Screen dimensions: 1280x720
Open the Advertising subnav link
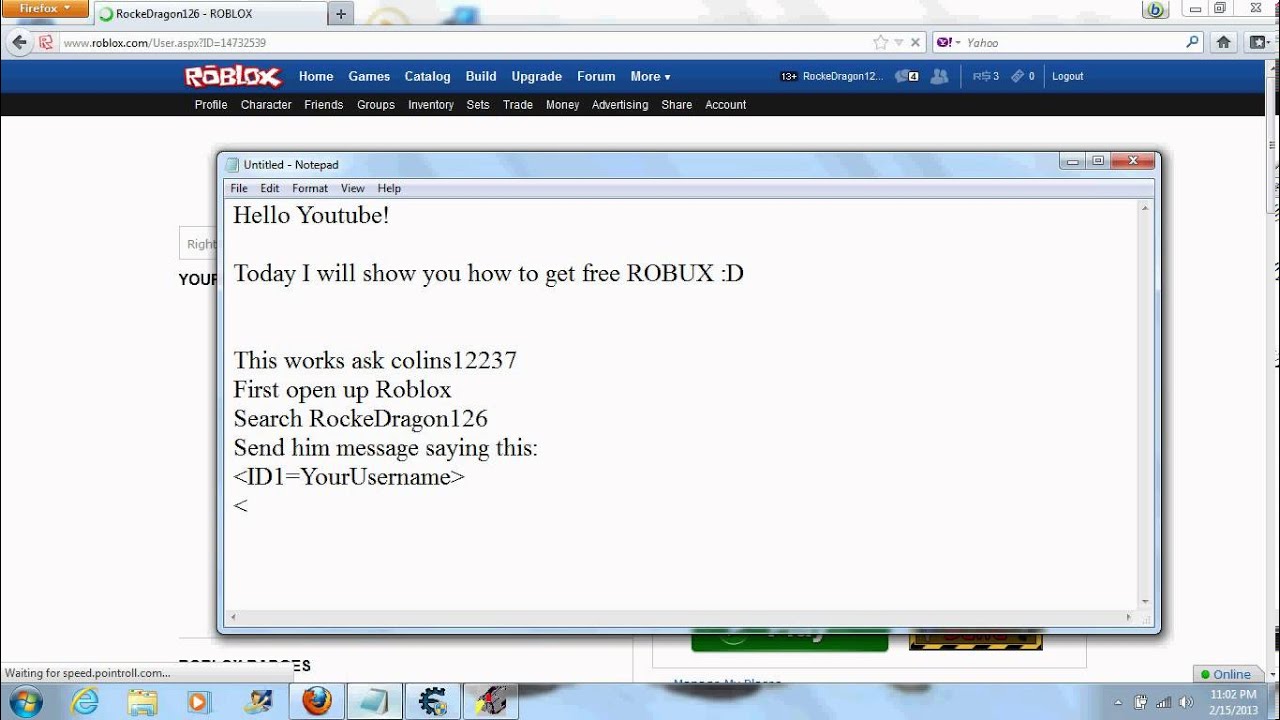tap(620, 105)
